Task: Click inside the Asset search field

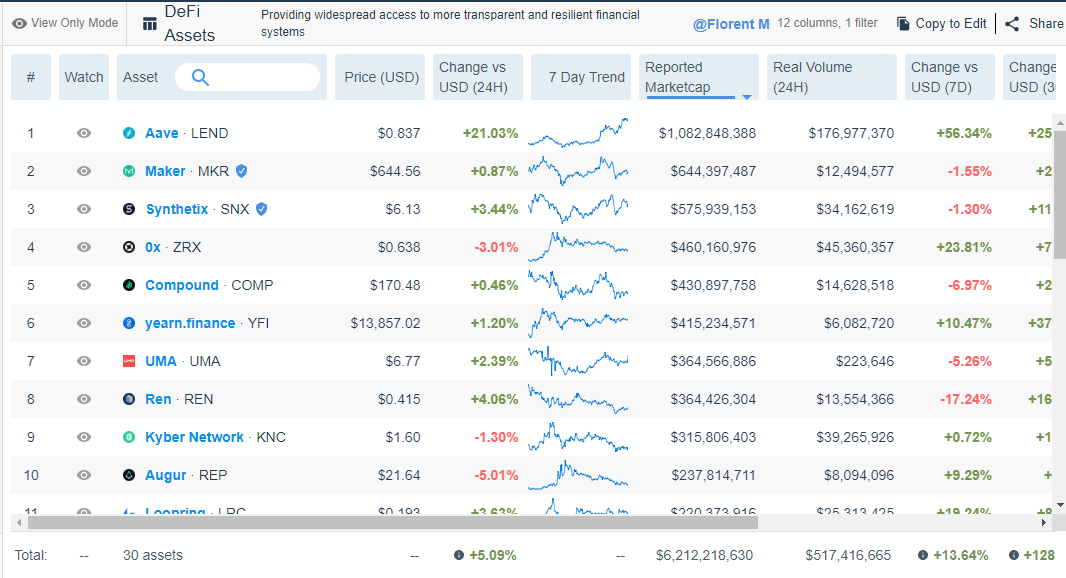Action: [247, 77]
